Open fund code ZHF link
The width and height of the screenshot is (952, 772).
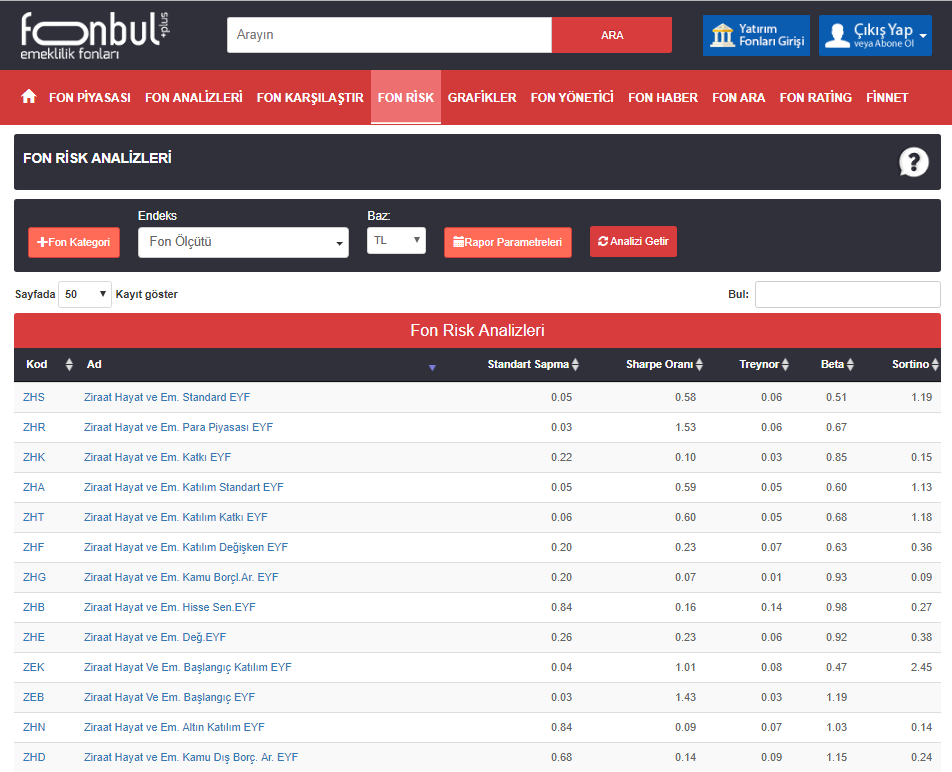pyautogui.click(x=33, y=547)
